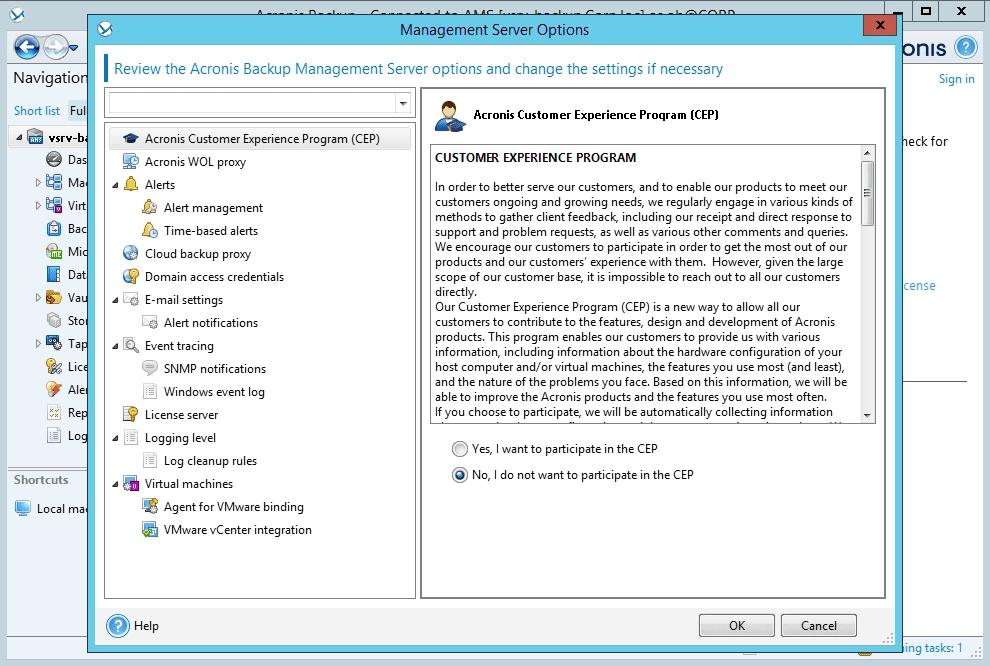Click the VMware vCenter integration icon
This screenshot has width=990, height=666.
coord(150,530)
